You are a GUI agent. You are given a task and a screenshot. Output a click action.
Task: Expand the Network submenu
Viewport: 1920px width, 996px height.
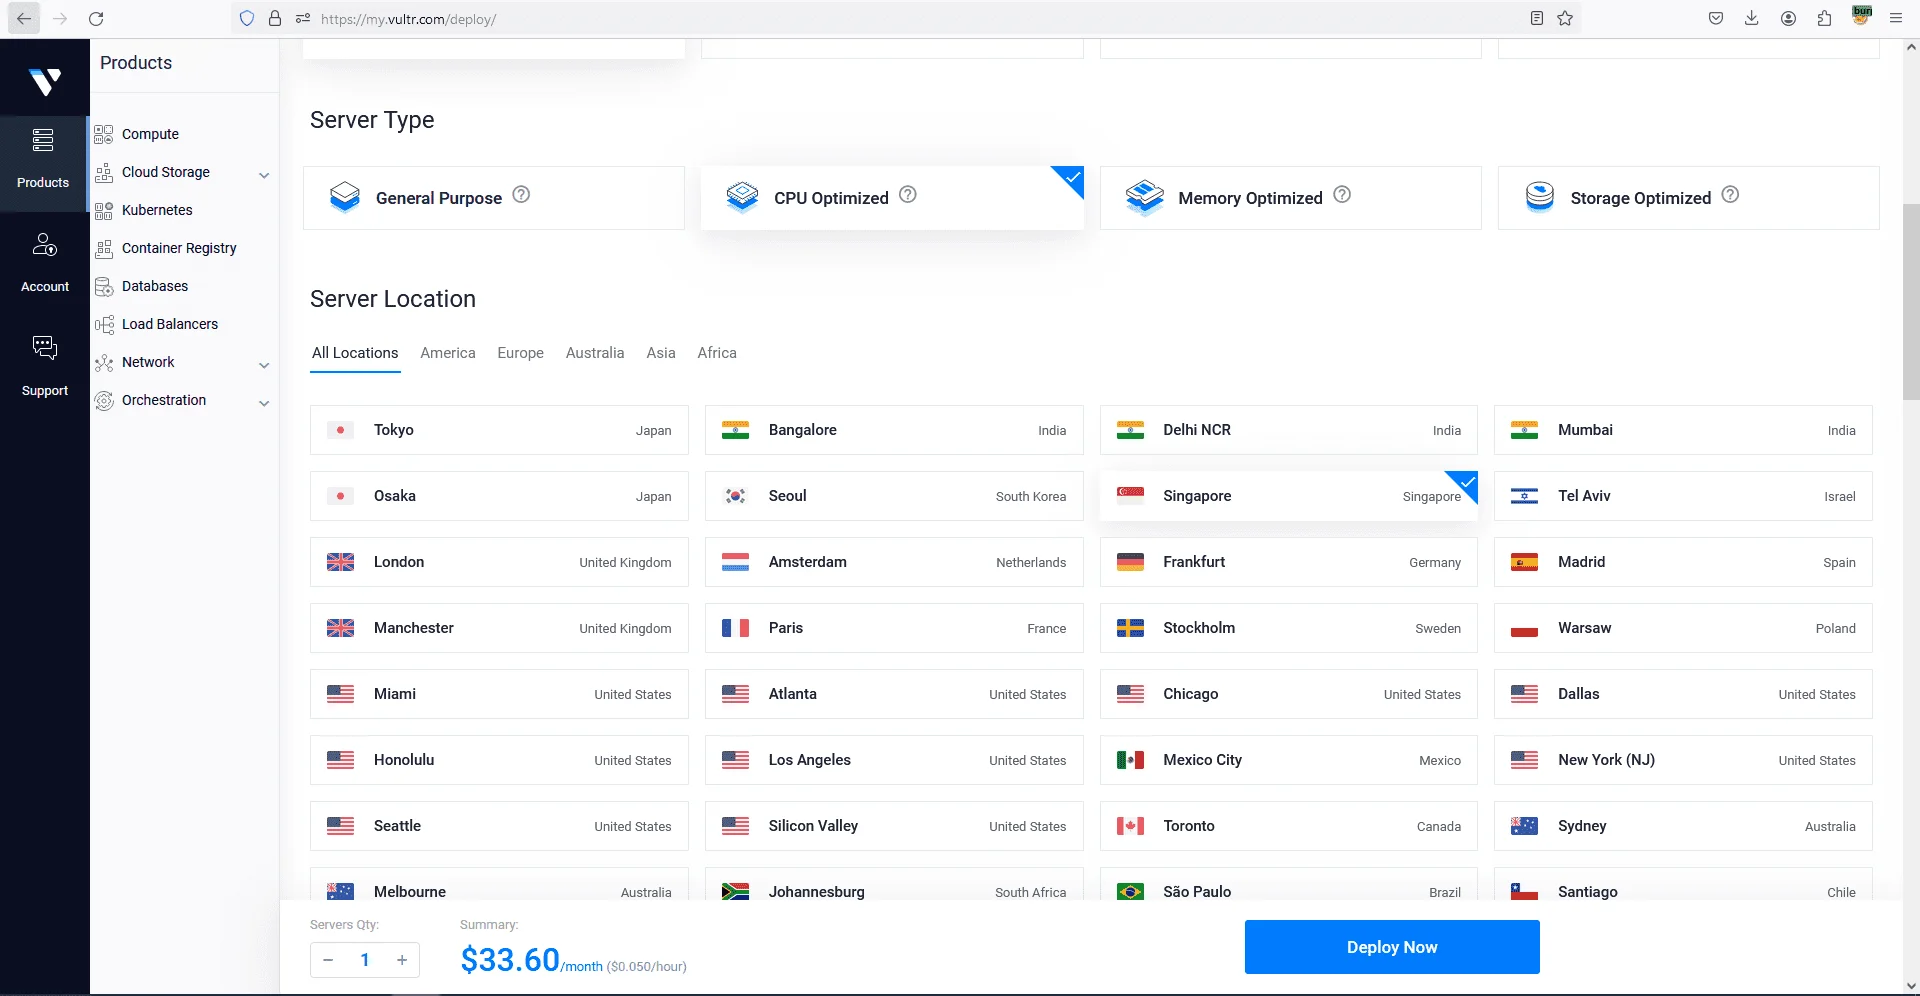(264, 364)
